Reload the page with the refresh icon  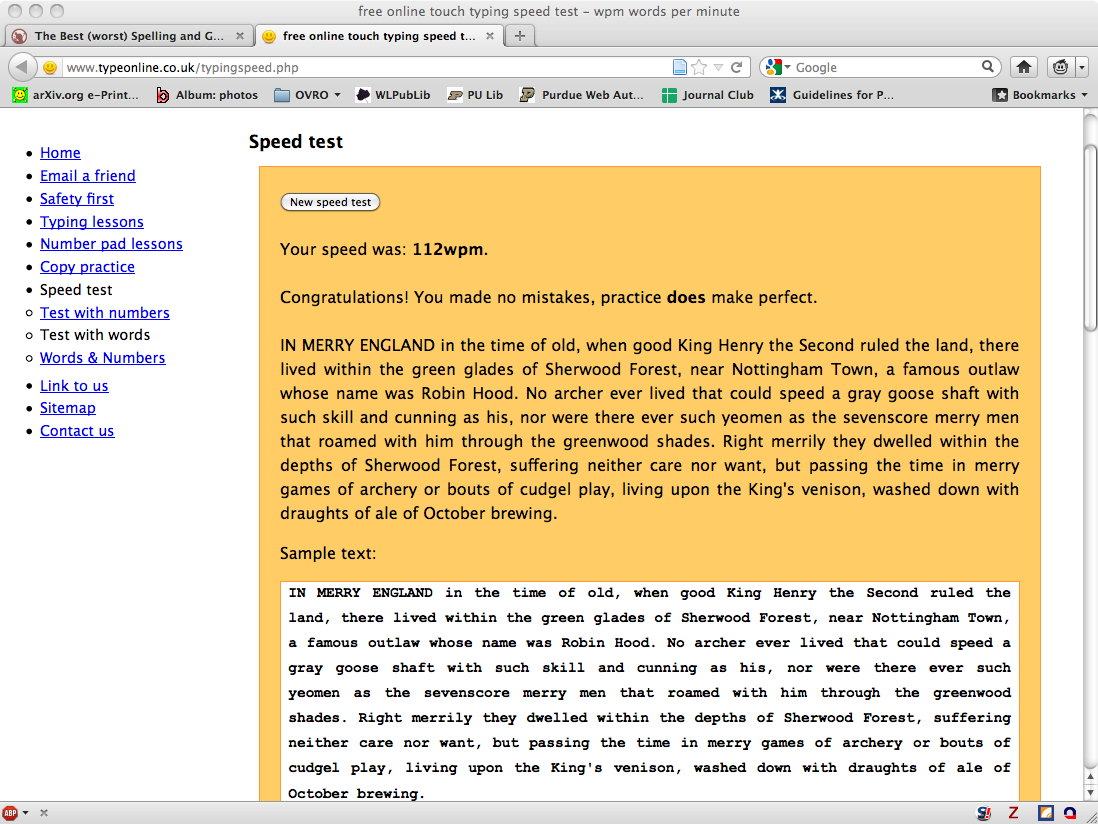(x=737, y=68)
